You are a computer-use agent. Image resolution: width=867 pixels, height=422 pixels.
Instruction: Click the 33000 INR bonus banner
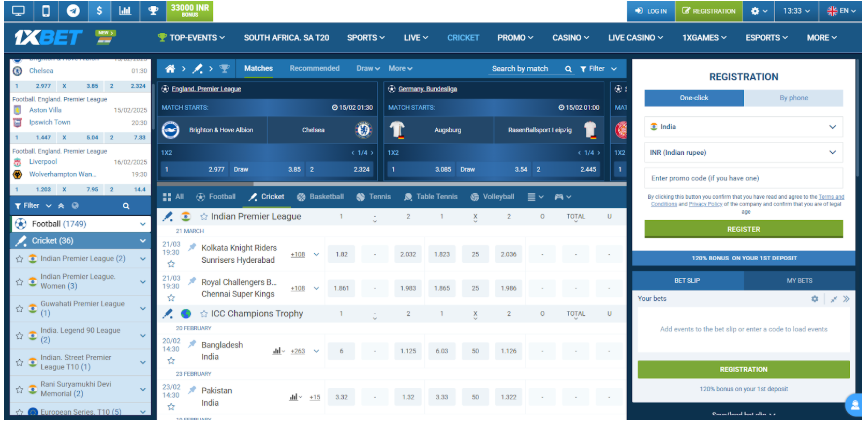[190, 11]
